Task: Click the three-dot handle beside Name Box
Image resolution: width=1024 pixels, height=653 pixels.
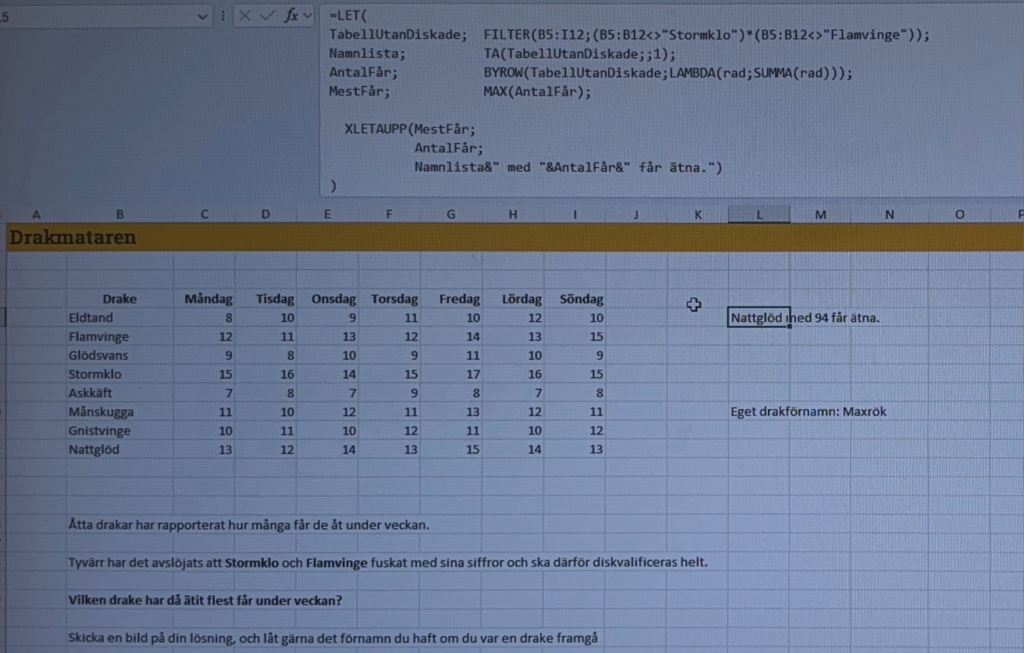Action: [223, 16]
